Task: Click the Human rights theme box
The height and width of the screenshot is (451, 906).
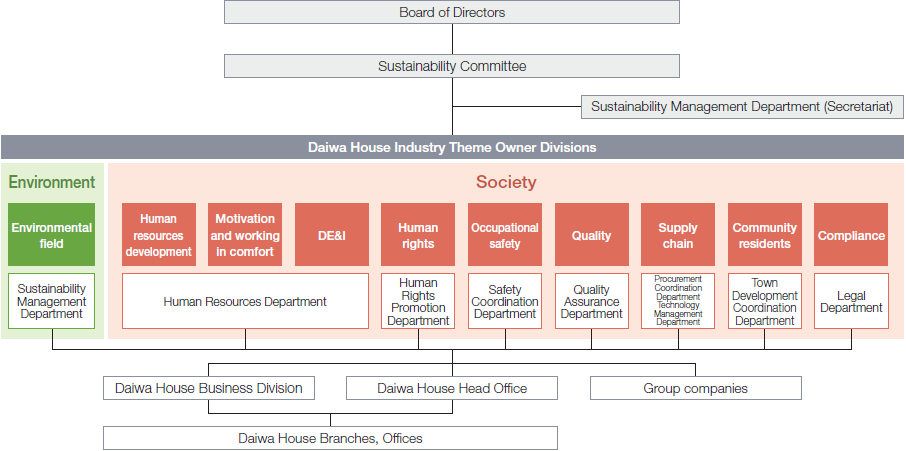Action: point(418,235)
